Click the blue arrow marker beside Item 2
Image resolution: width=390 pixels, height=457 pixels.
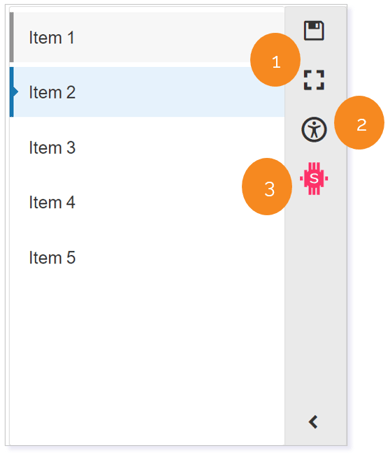(16, 92)
